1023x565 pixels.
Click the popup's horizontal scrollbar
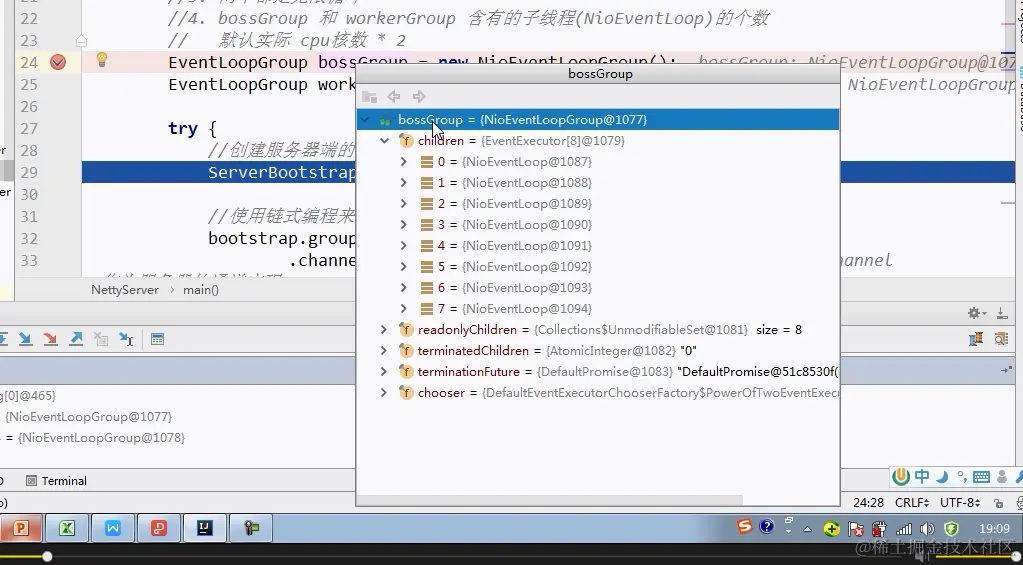[x=549, y=500]
